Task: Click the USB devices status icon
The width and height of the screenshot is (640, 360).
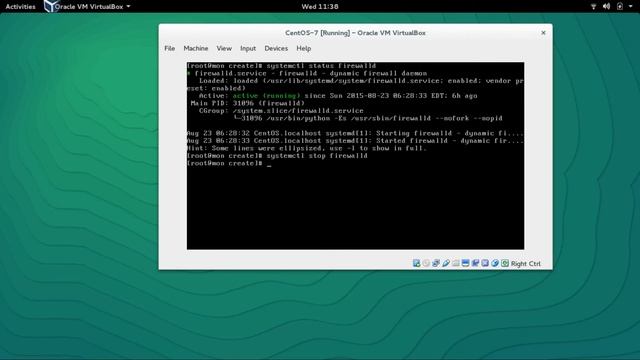Action: click(x=446, y=263)
